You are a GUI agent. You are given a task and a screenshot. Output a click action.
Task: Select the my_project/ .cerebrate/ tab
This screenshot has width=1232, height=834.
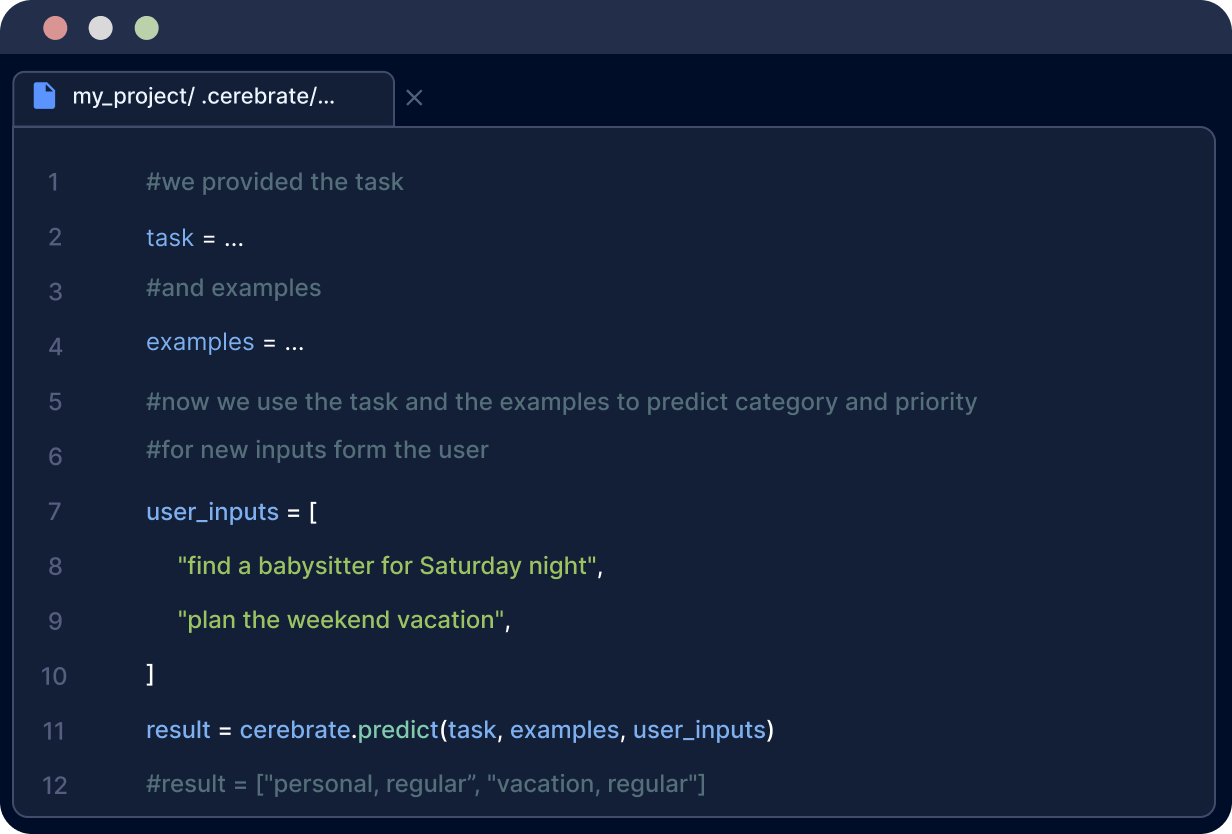point(203,97)
